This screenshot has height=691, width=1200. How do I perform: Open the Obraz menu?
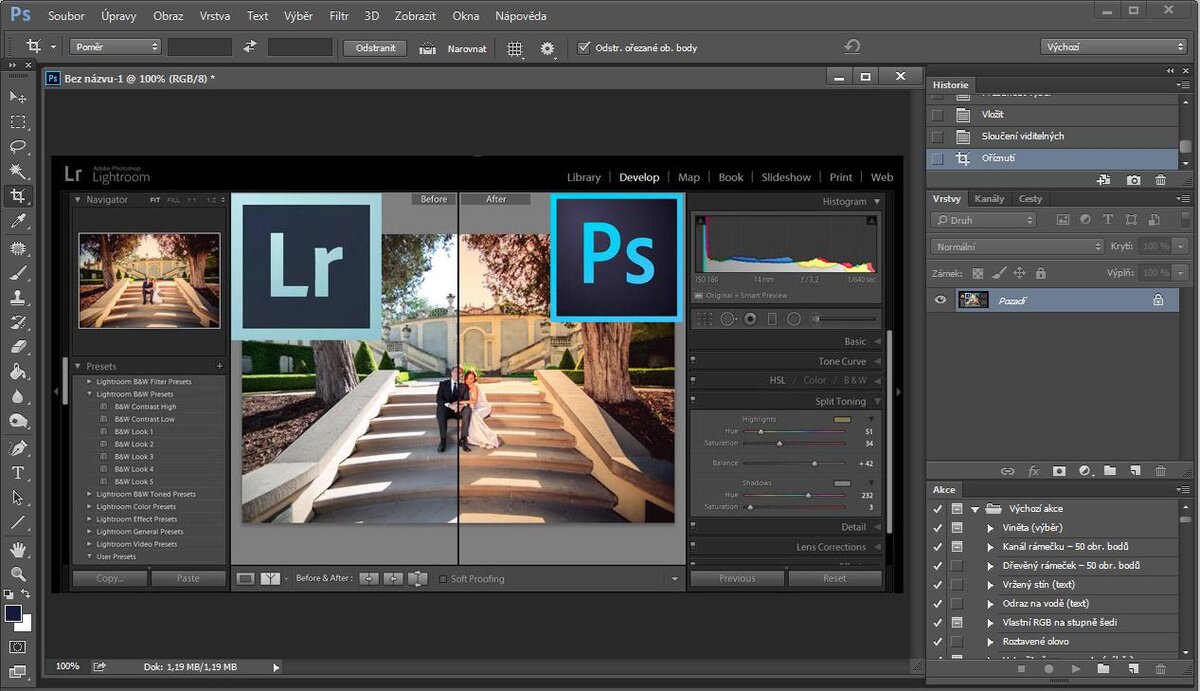168,16
